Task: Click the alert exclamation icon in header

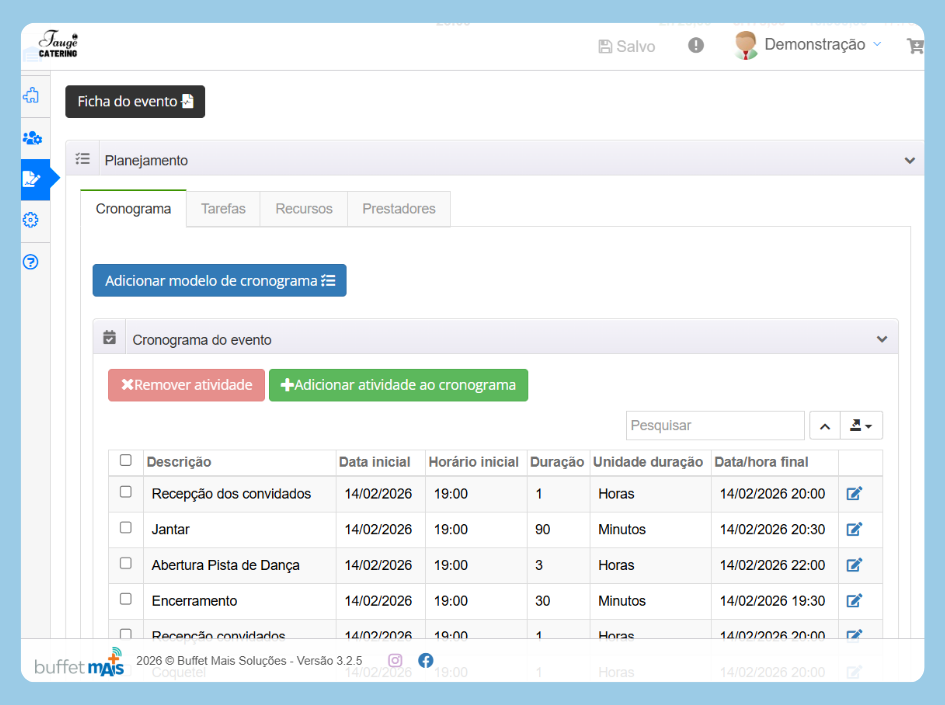Action: pos(696,45)
